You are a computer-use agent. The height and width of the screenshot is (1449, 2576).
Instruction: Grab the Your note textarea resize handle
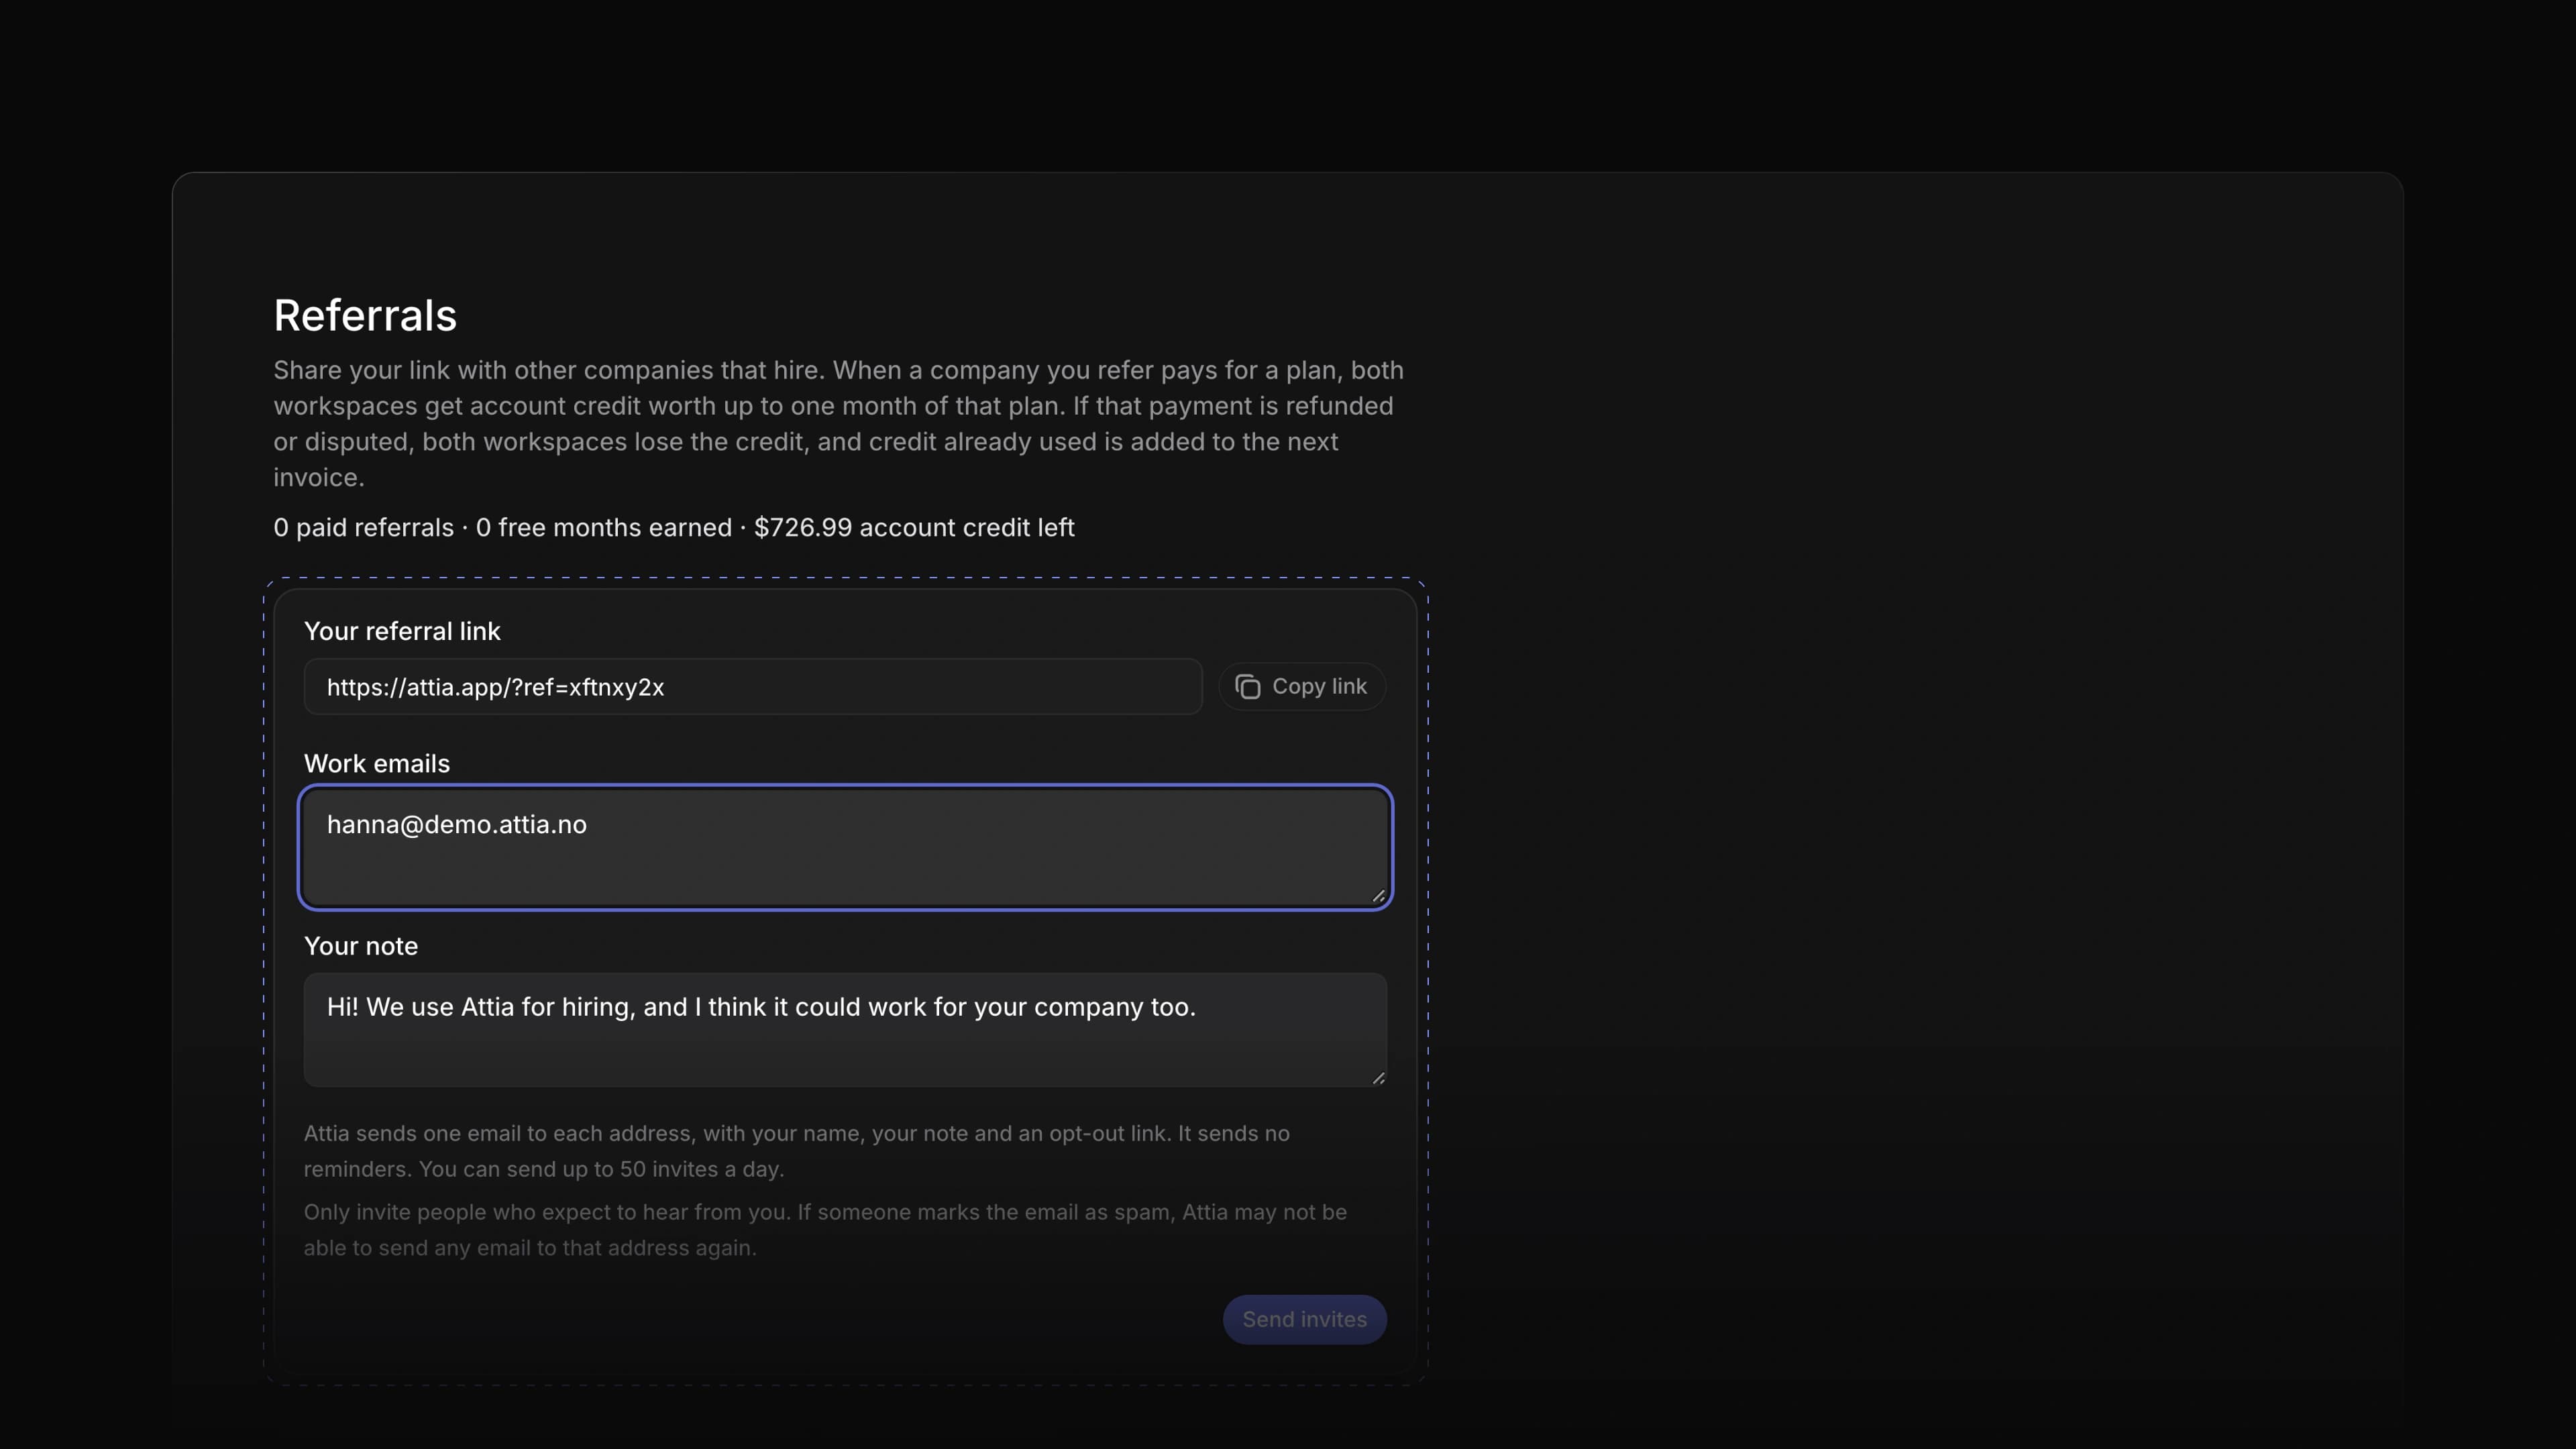coord(1378,1078)
